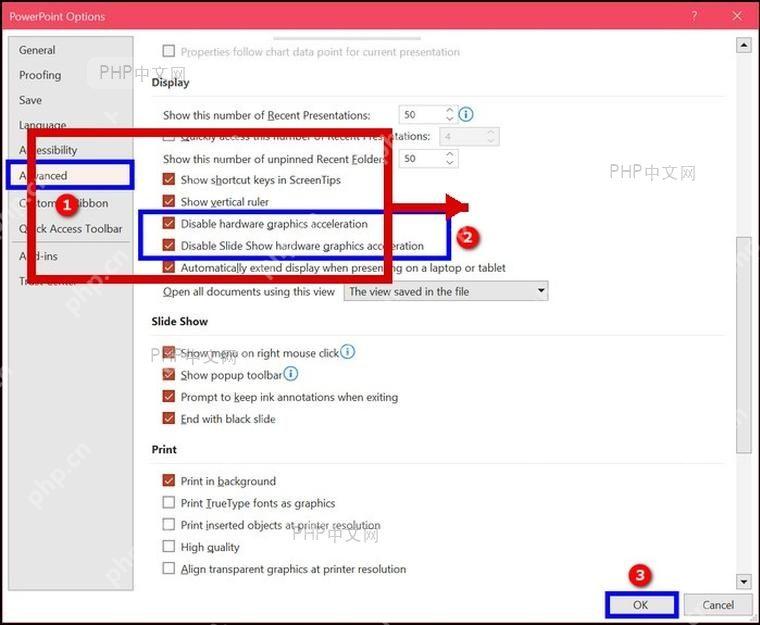Uncheck Prompt to keep ink annotations
This screenshot has height=625, width=760.
(169, 397)
